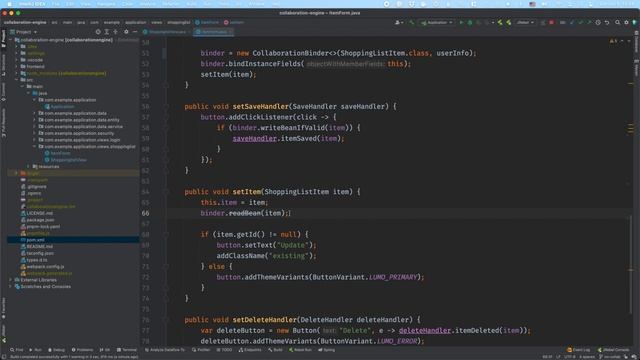Click the ItemForm breadcrumb

[x=207, y=22]
